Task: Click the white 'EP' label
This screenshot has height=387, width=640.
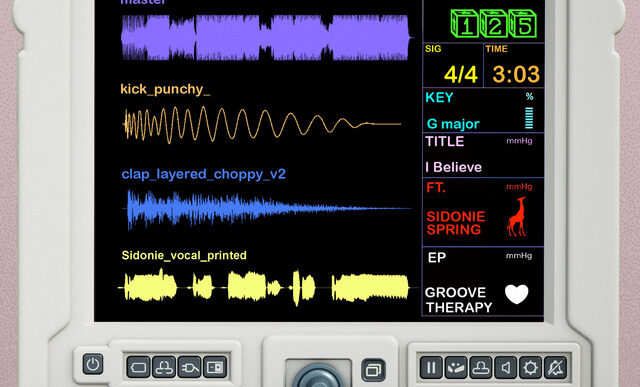Action: (x=437, y=258)
